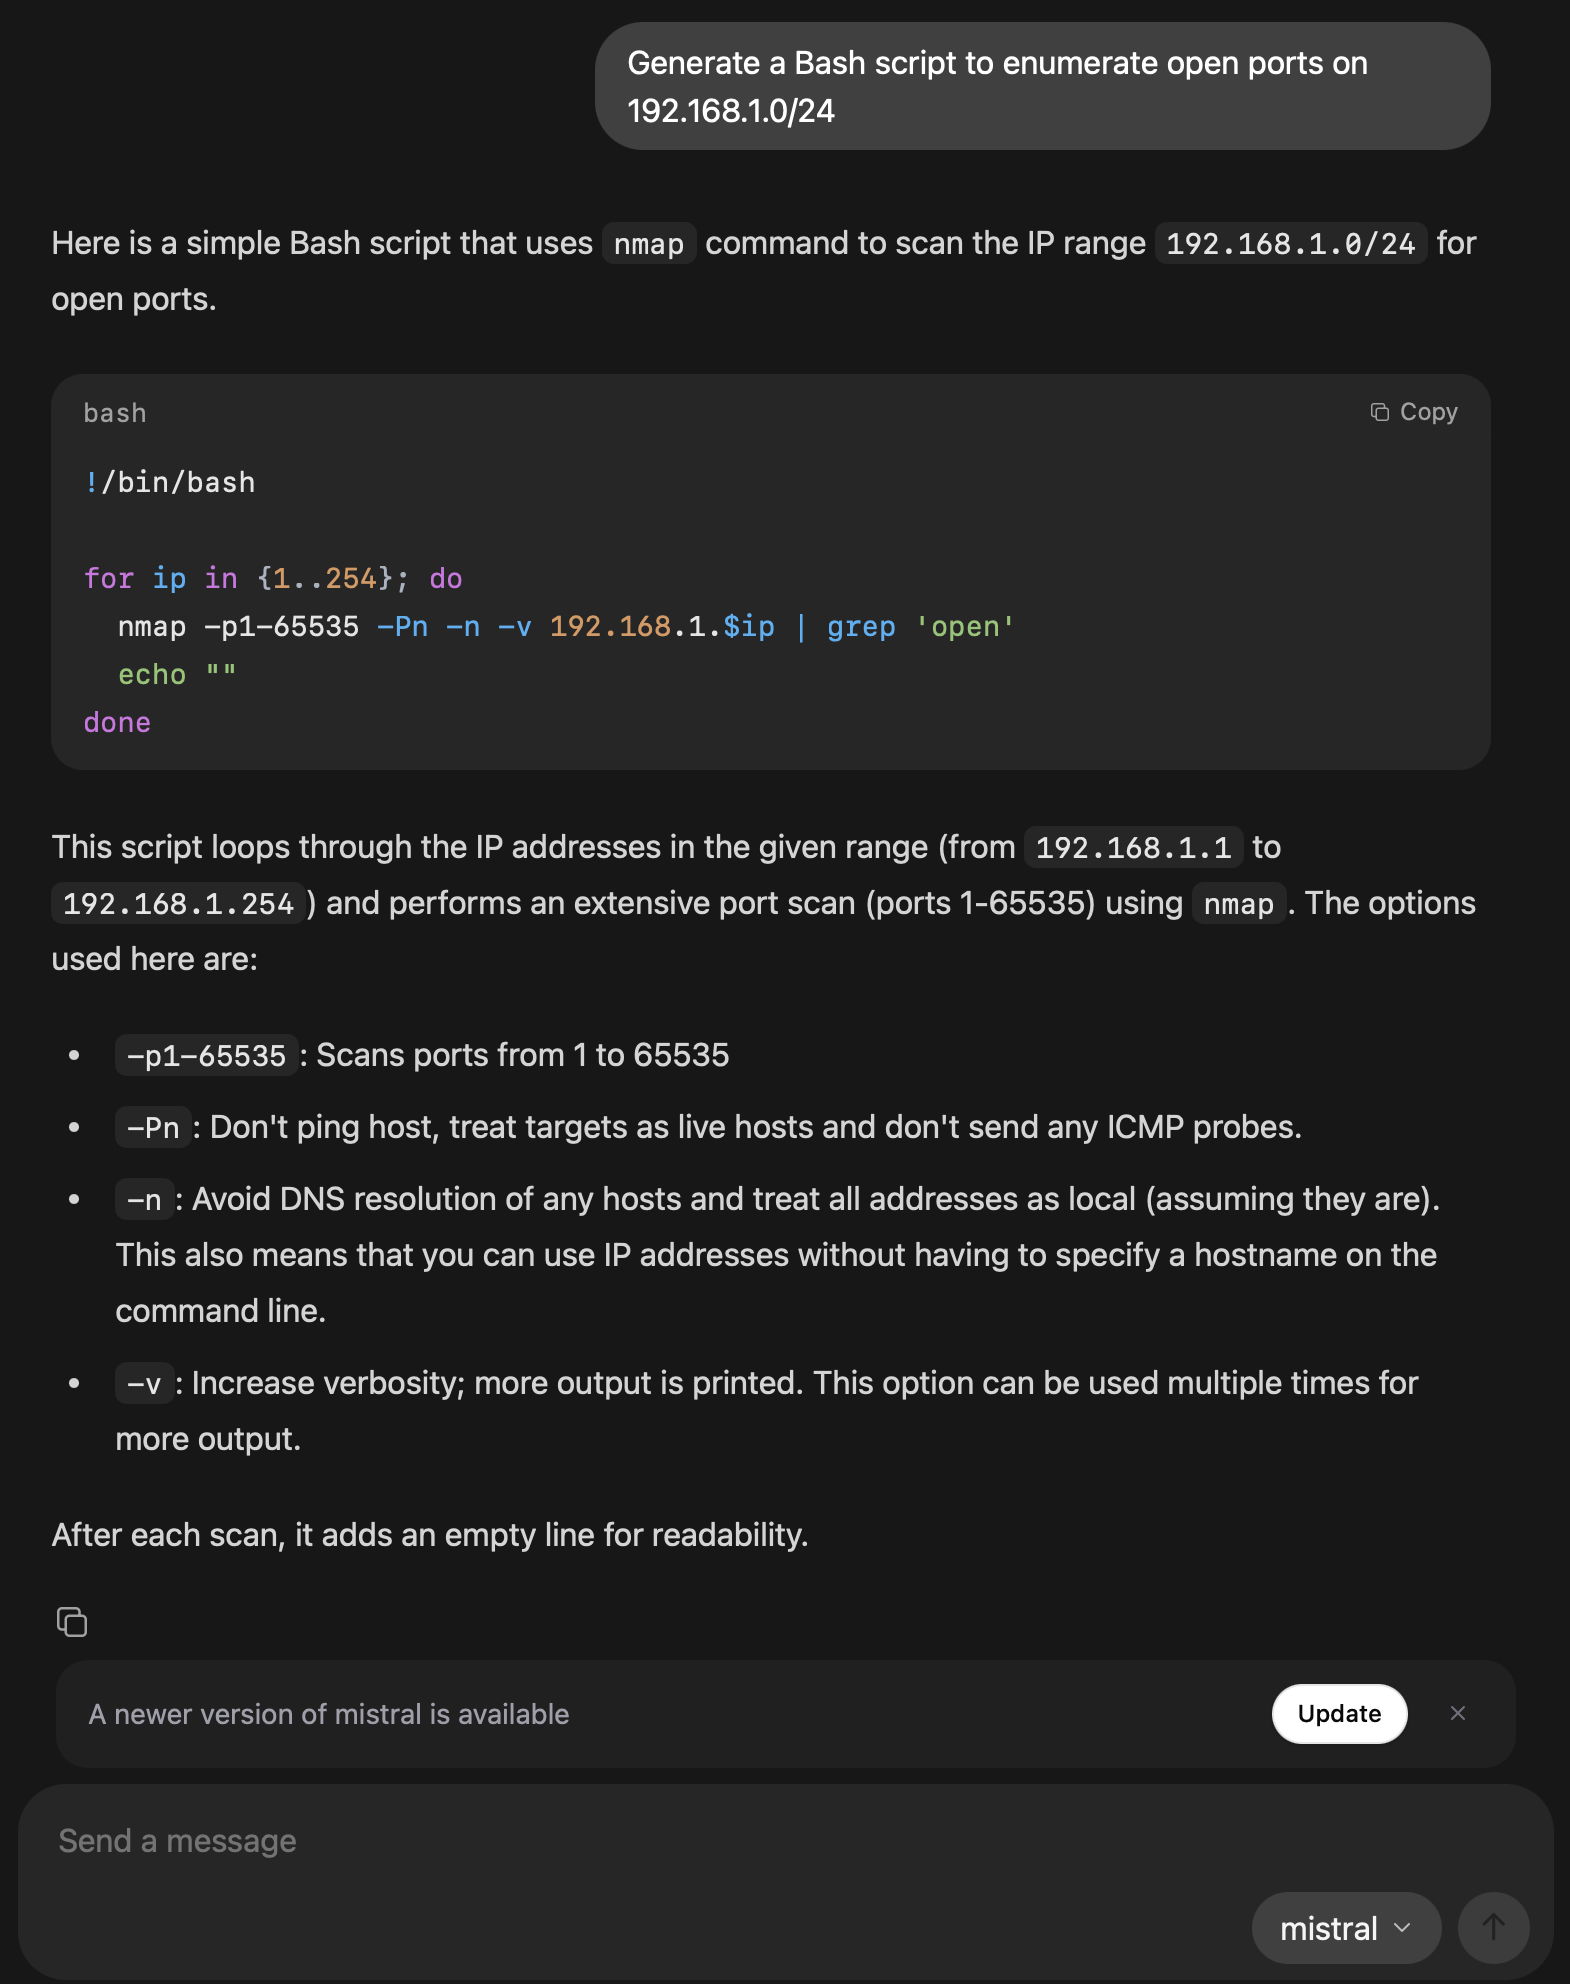The height and width of the screenshot is (1984, 1570).
Task: Click the "!/bin/bash" shebang line
Action: tap(170, 482)
